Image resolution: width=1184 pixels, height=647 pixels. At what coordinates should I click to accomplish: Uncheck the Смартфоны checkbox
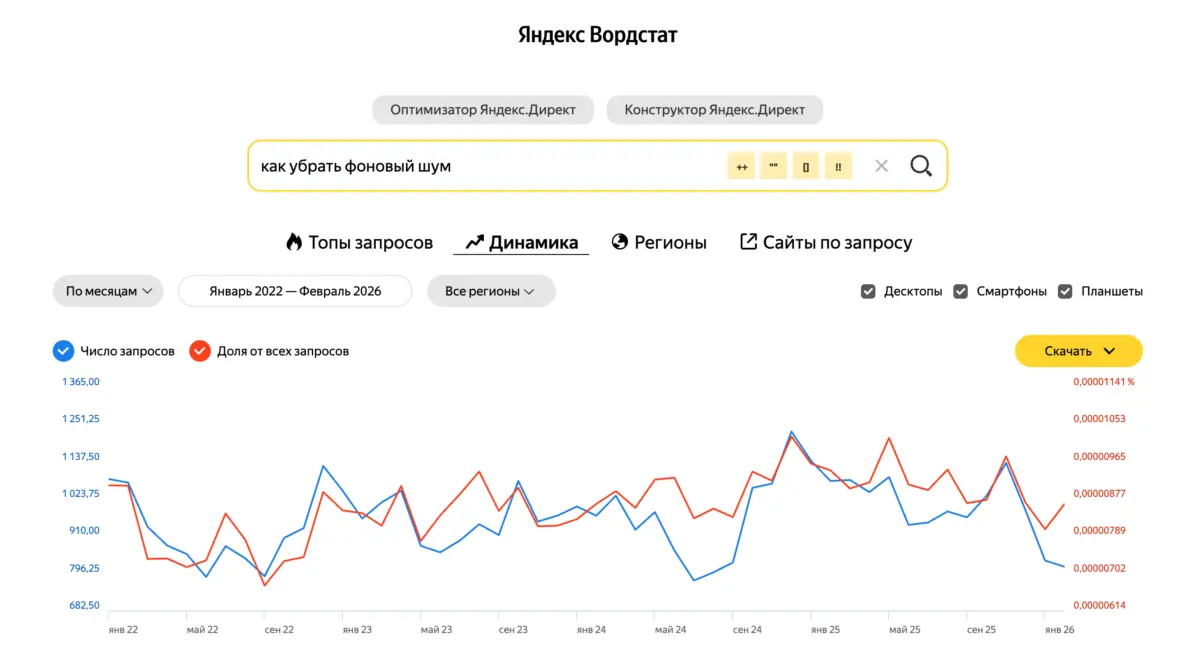click(x=960, y=291)
